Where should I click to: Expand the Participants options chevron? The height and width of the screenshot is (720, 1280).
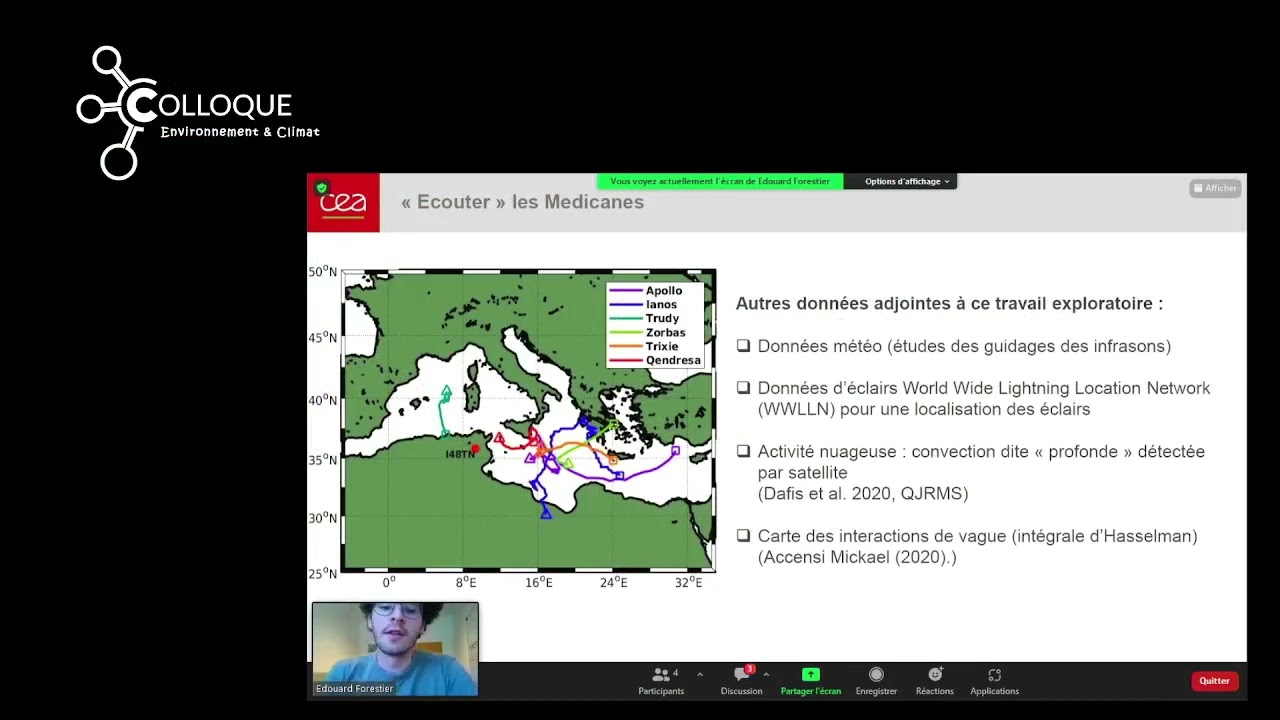point(699,675)
